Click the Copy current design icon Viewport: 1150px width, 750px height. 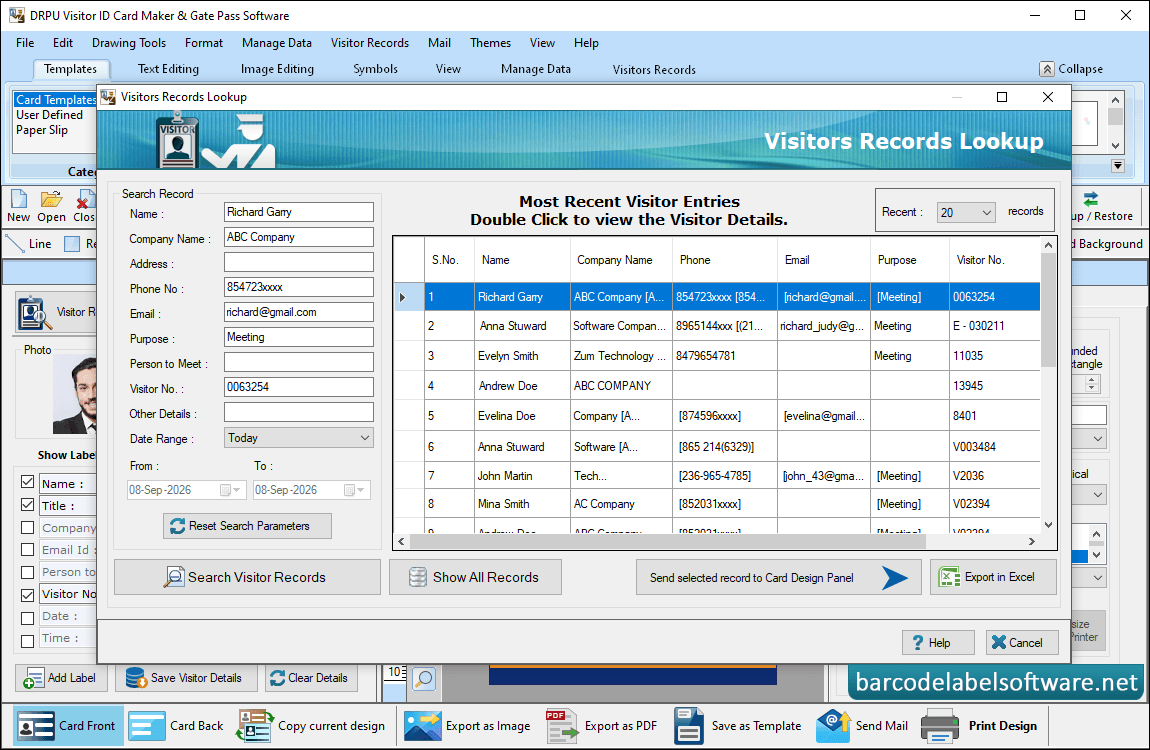coord(254,726)
